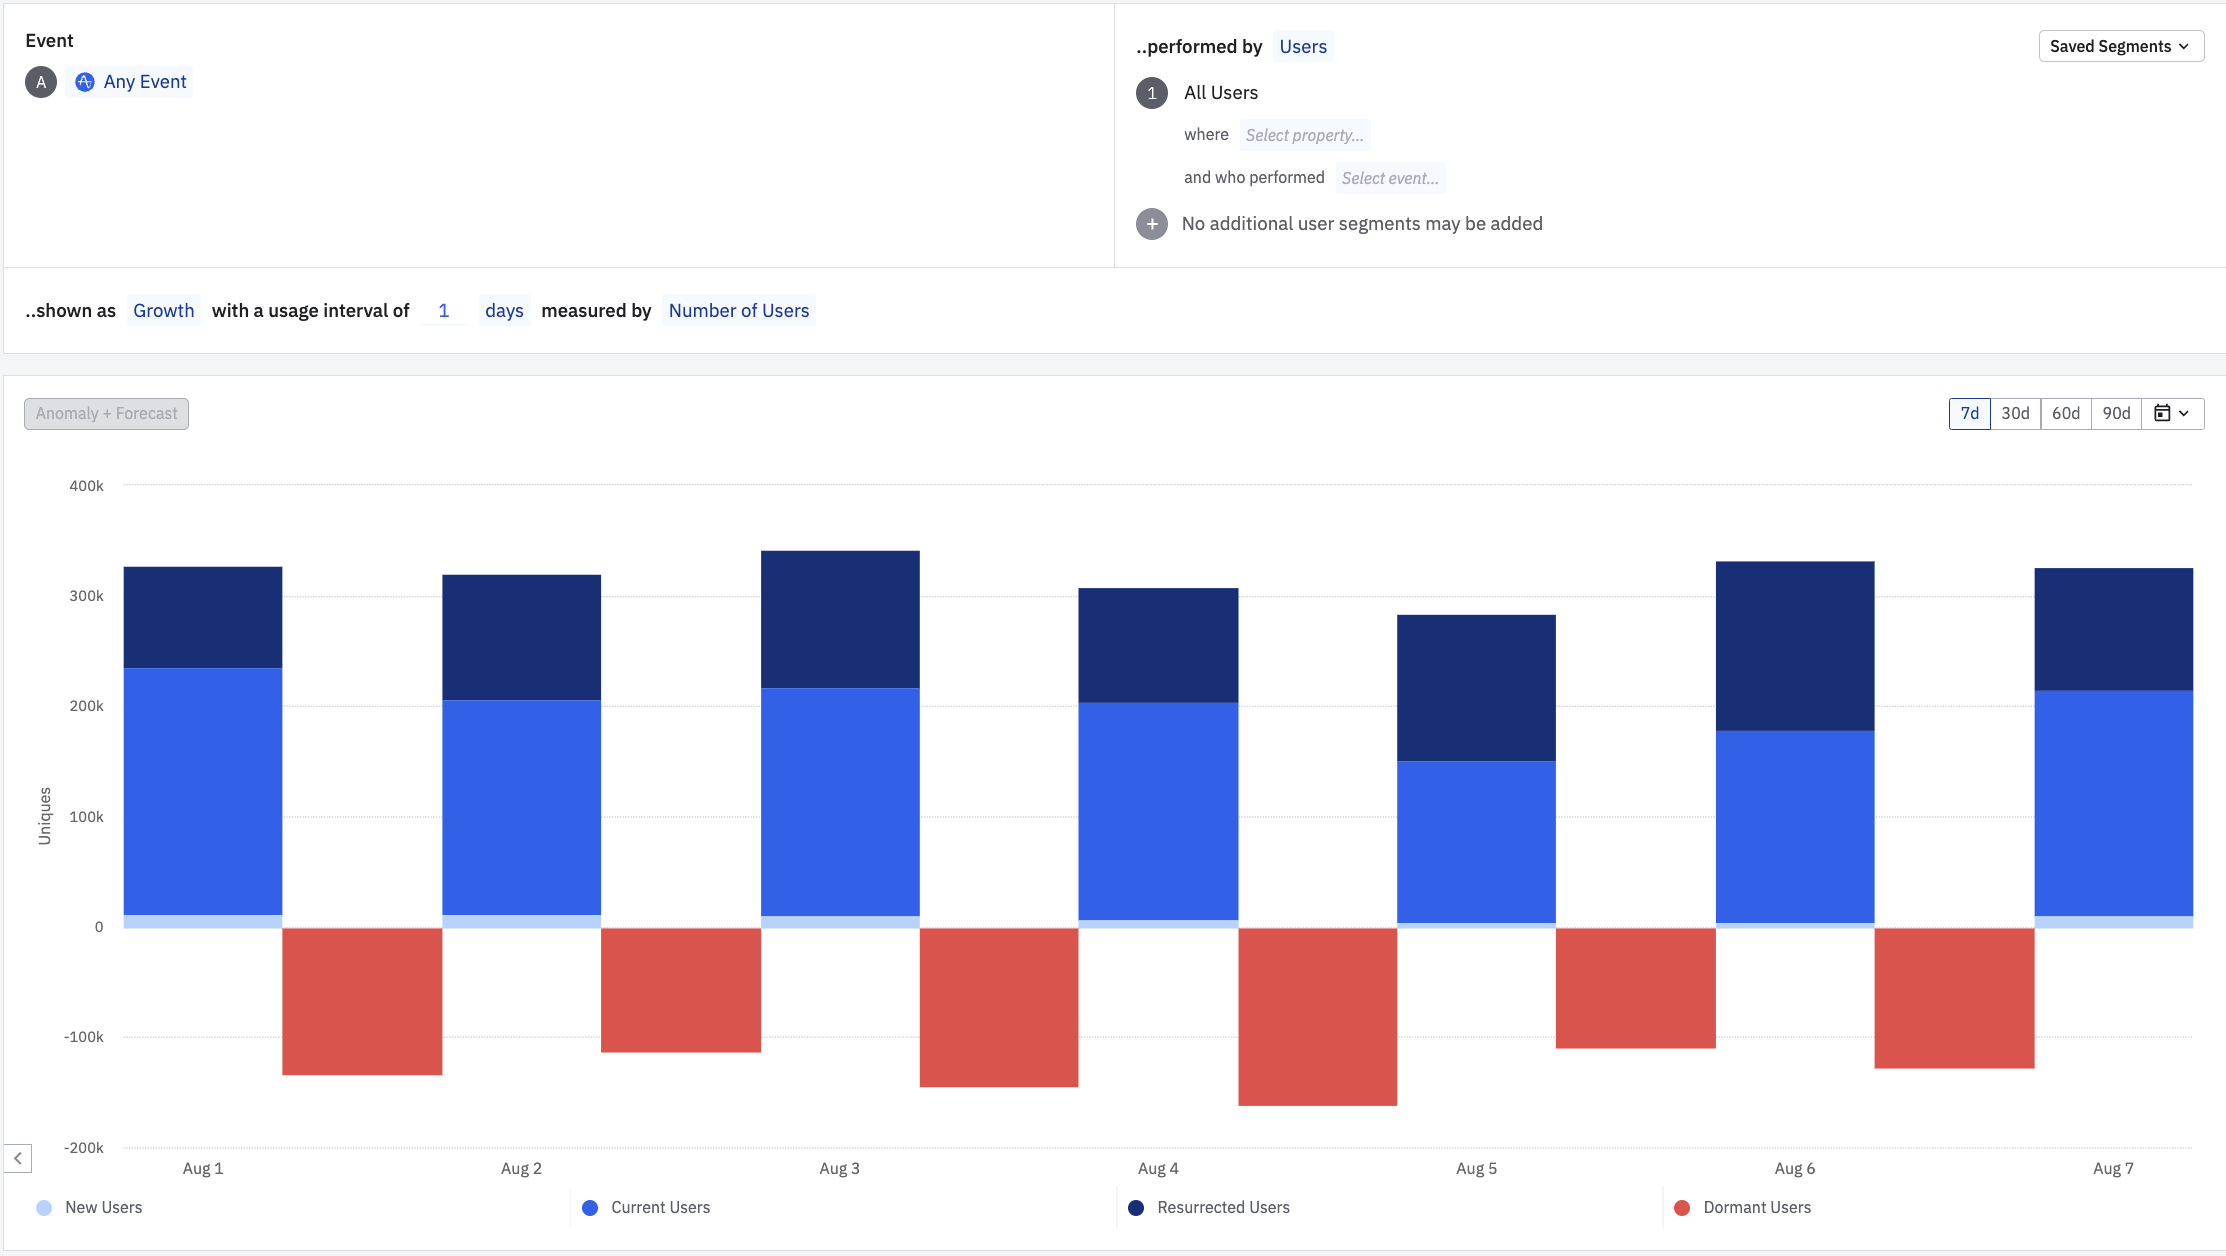Open the calendar date picker
Screen dimensions: 2226x1256
[x=2172, y=414]
